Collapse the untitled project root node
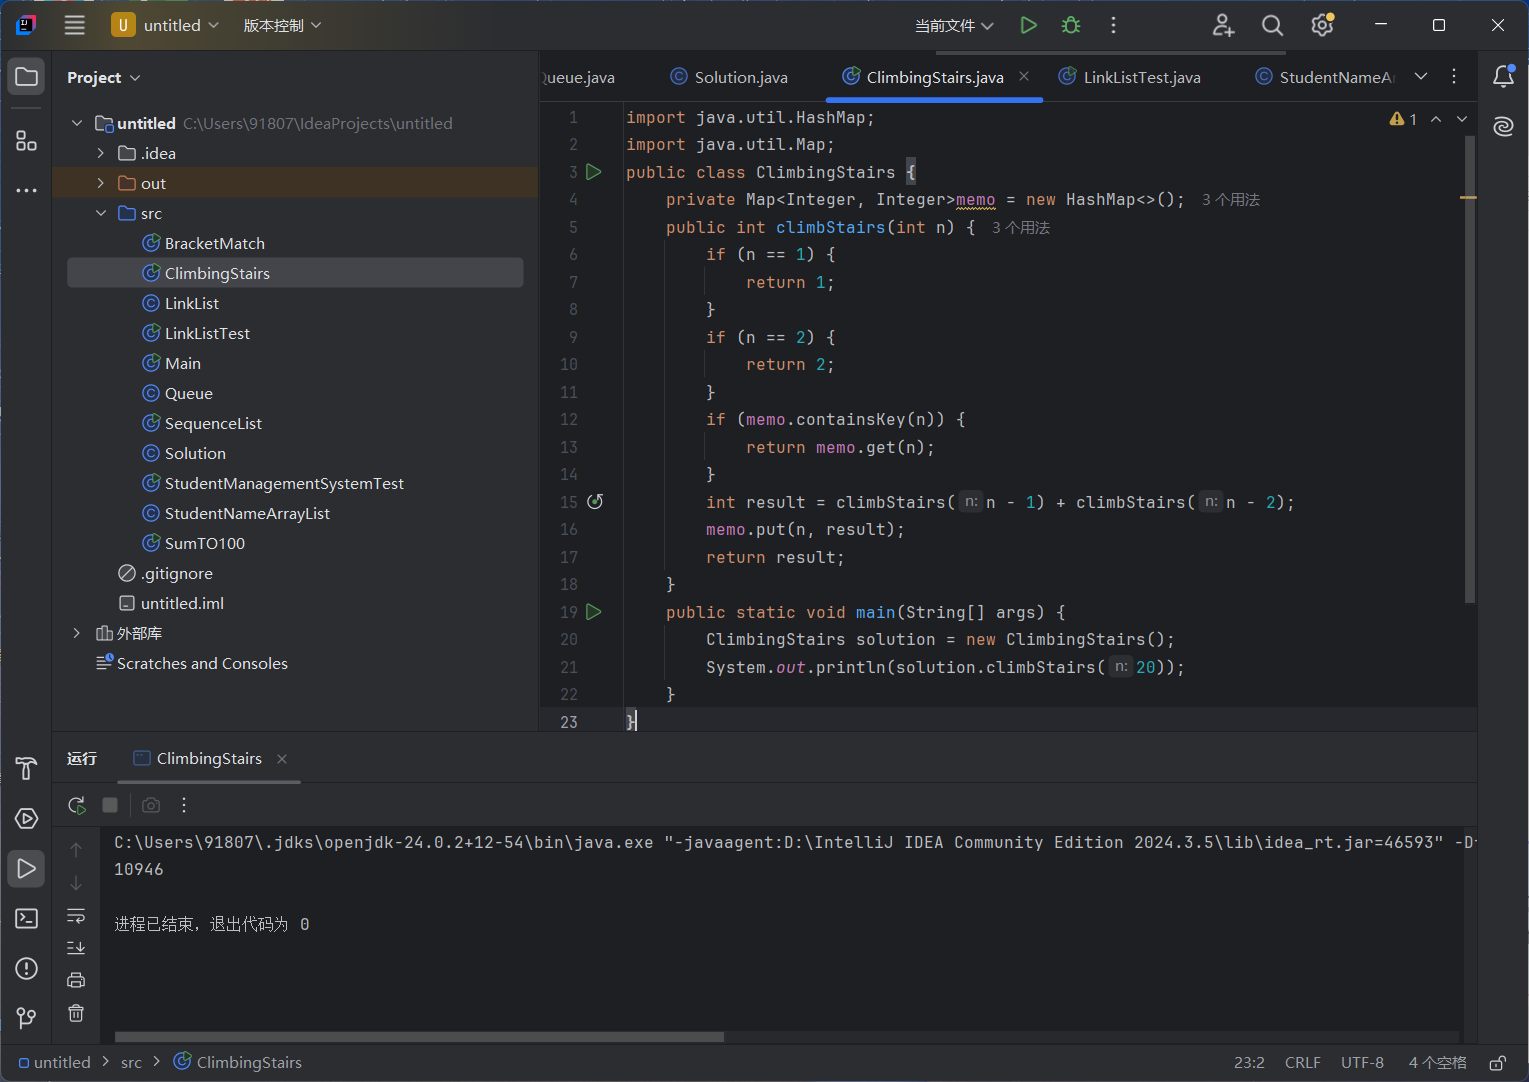1529x1082 pixels. [77, 123]
